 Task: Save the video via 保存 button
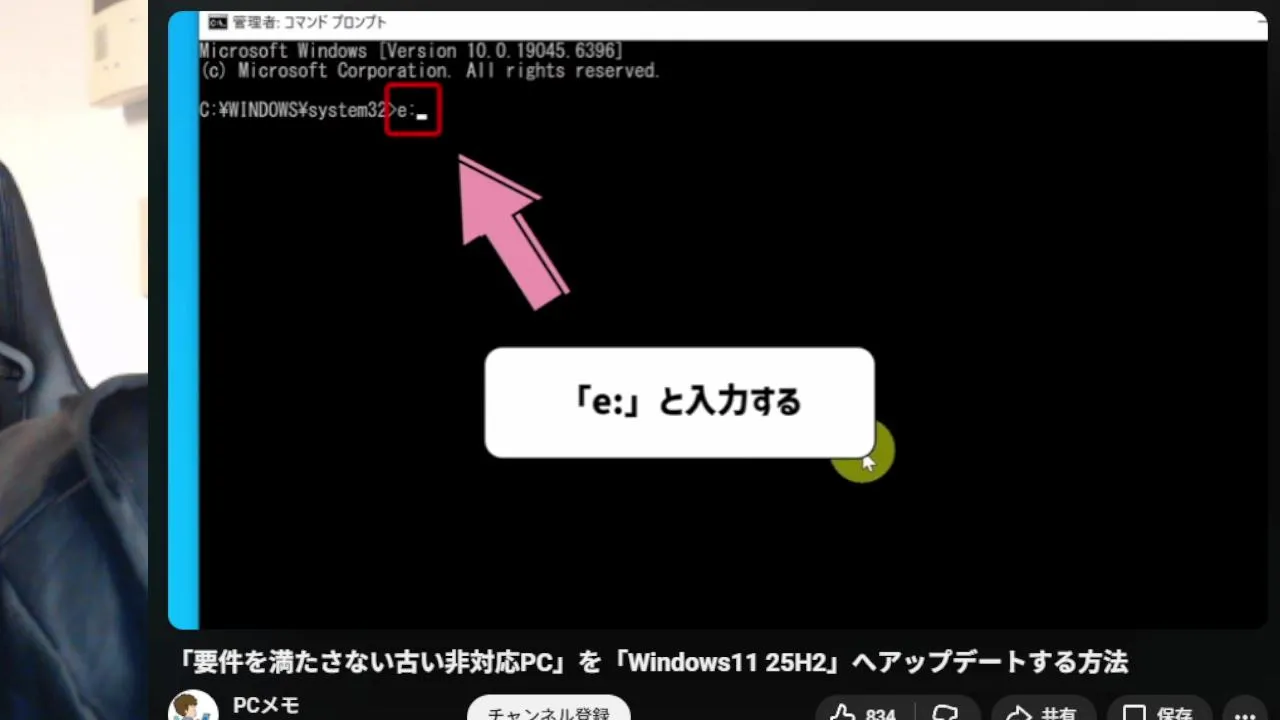1158,712
